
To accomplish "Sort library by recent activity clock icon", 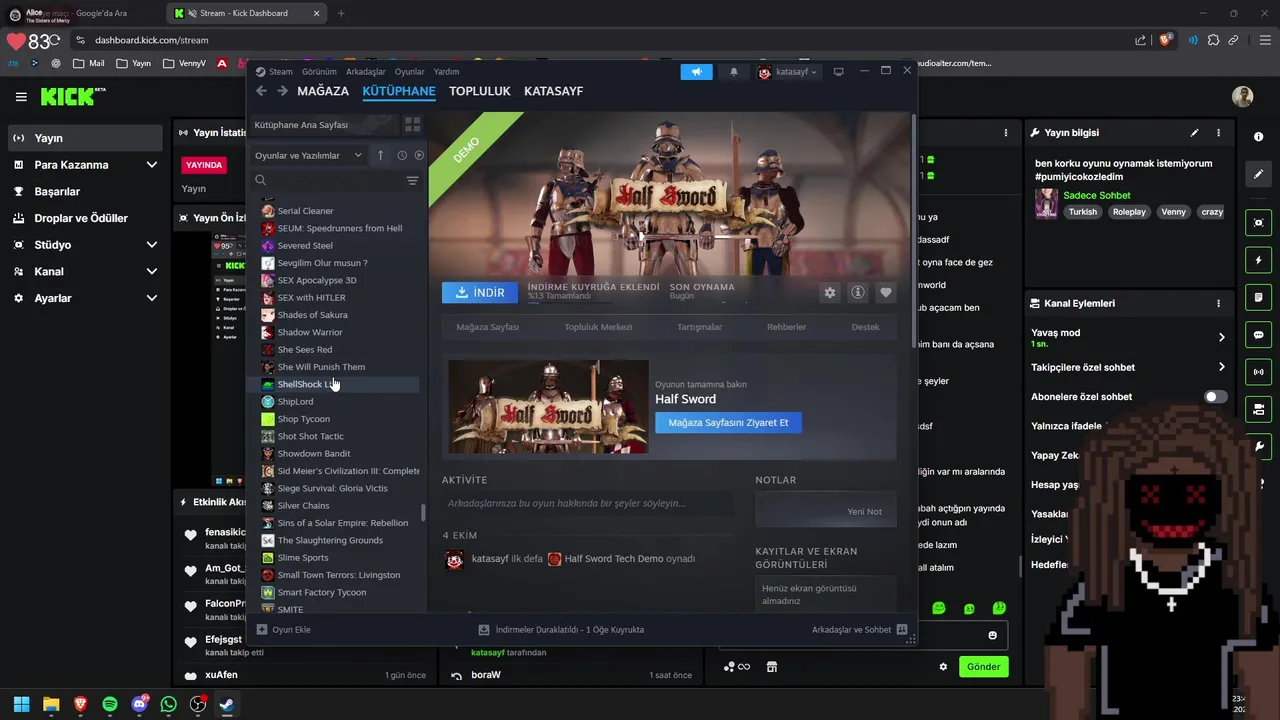I will [x=402, y=155].
